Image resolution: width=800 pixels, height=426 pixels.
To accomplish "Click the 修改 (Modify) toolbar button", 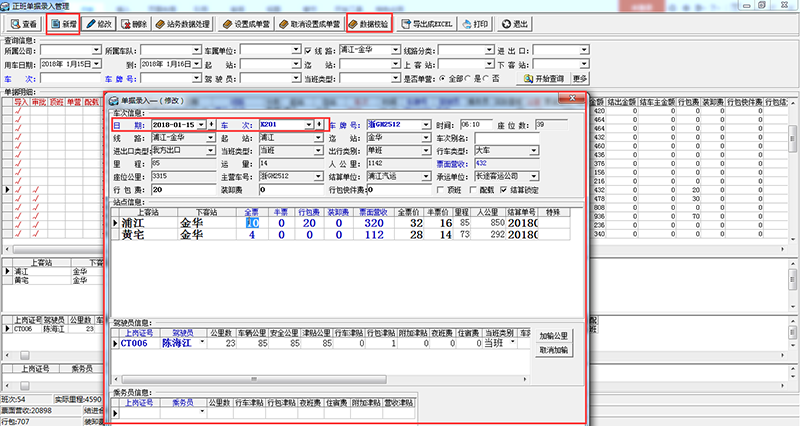I will click(99, 24).
